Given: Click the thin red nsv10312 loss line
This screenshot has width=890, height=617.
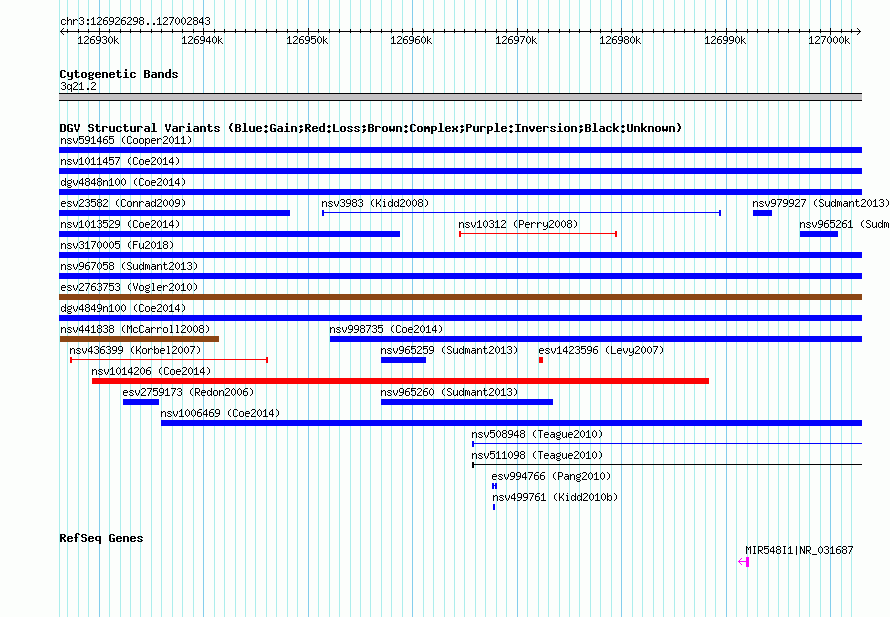Looking at the screenshot, I should coord(538,234).
